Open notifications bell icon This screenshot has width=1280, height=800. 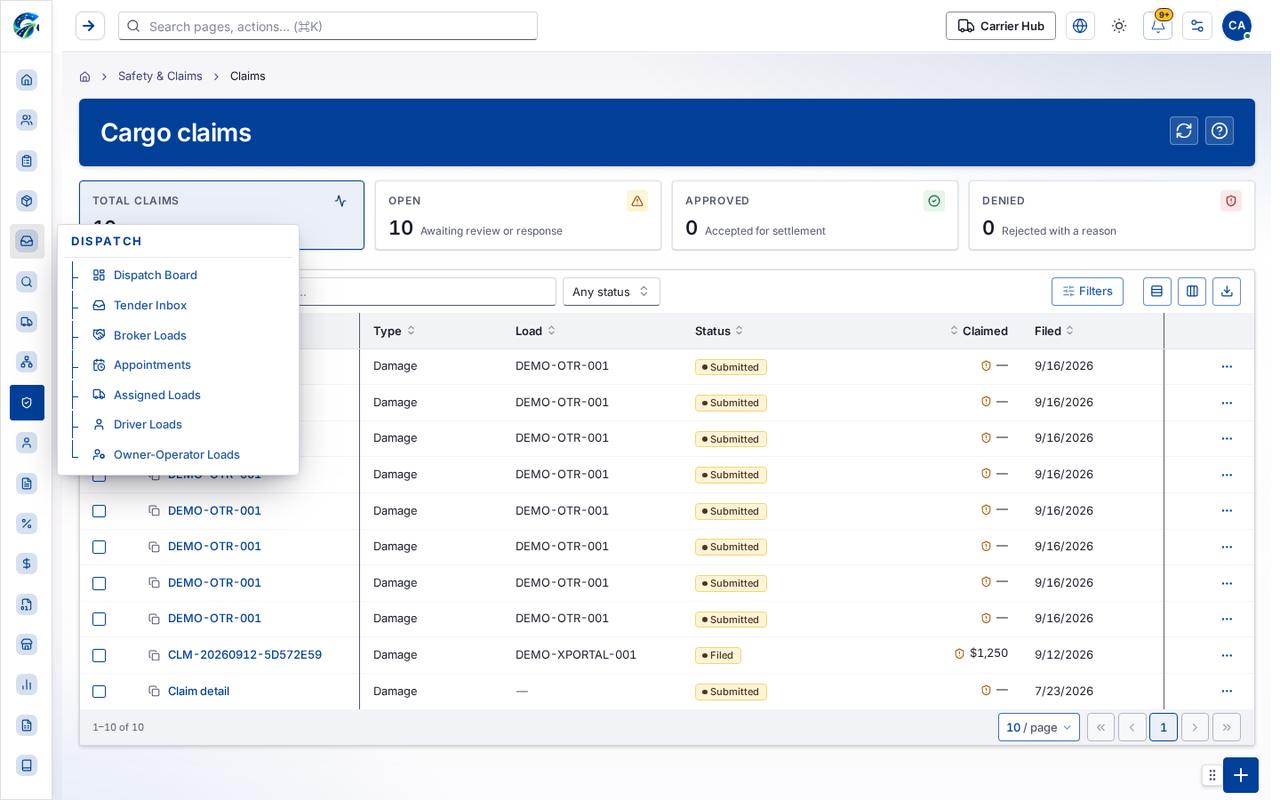[x=1158, y=26]
